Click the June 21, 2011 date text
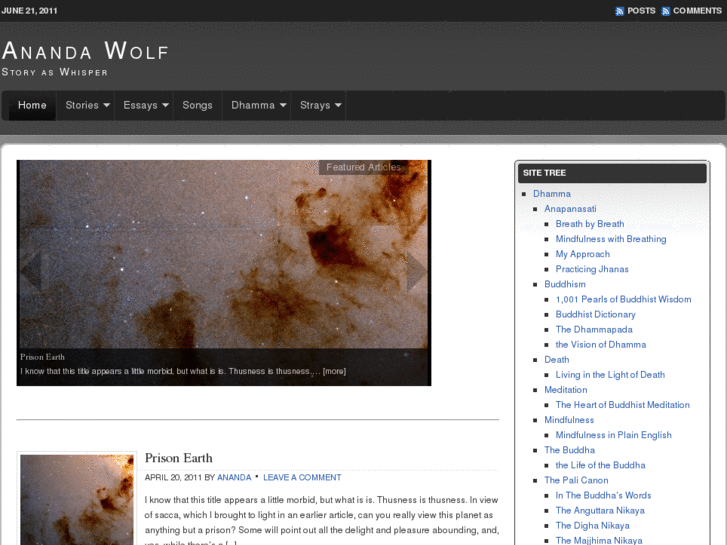727x545 pixels. pos(29,11)
